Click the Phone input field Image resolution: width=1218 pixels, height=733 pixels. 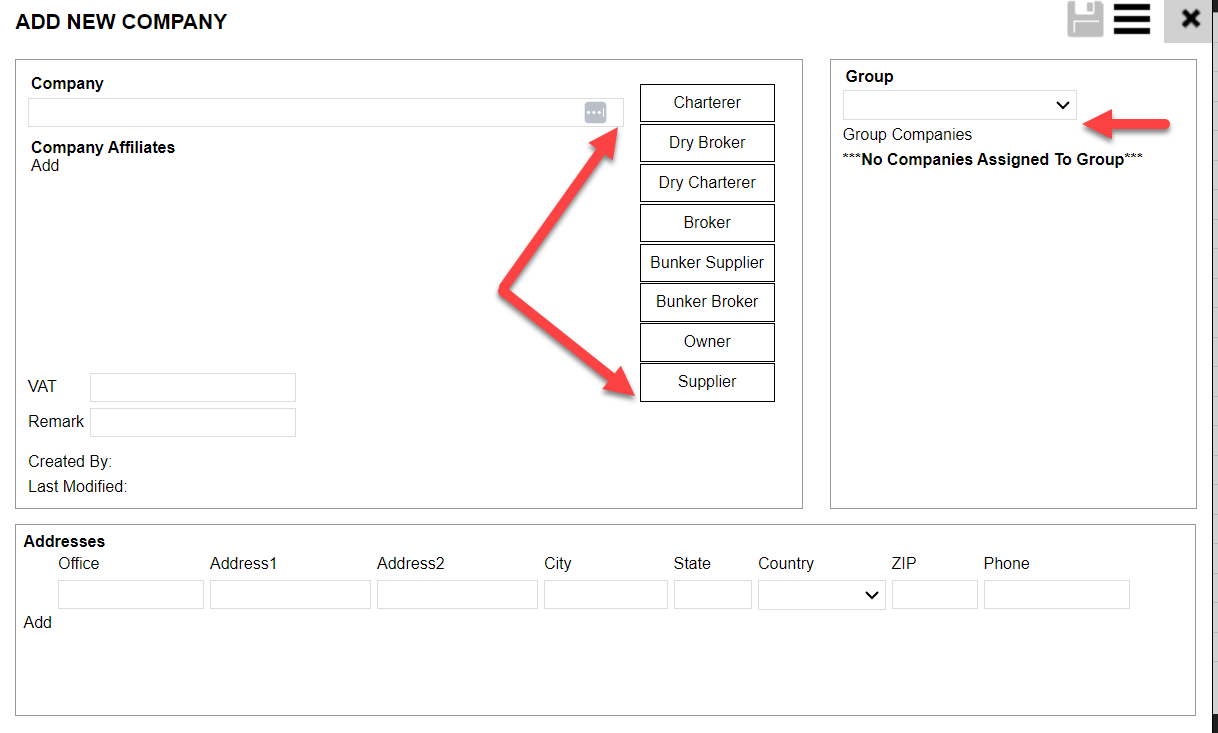click(x=1056, y=595)
